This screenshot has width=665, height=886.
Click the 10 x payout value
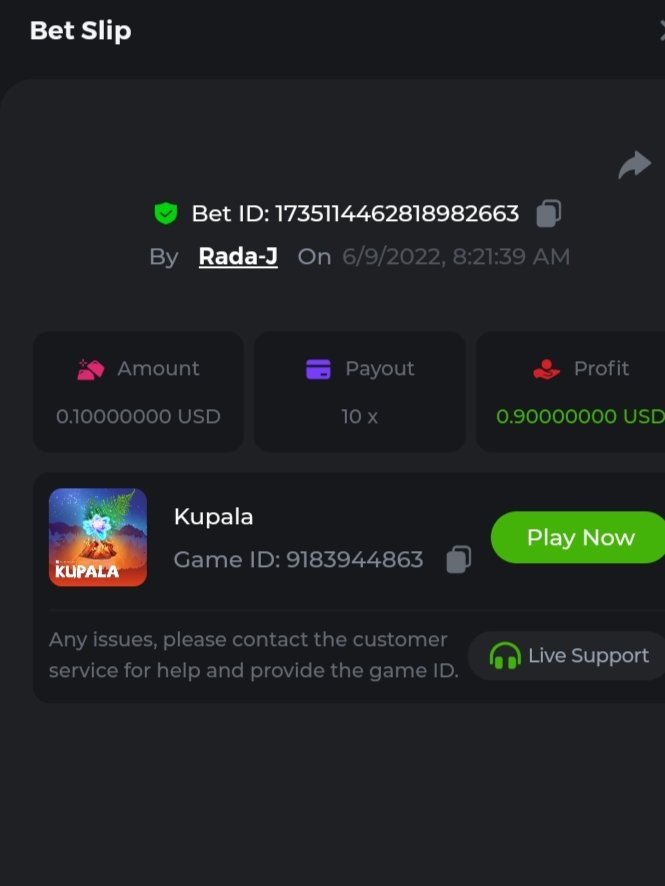pos(359,416)
